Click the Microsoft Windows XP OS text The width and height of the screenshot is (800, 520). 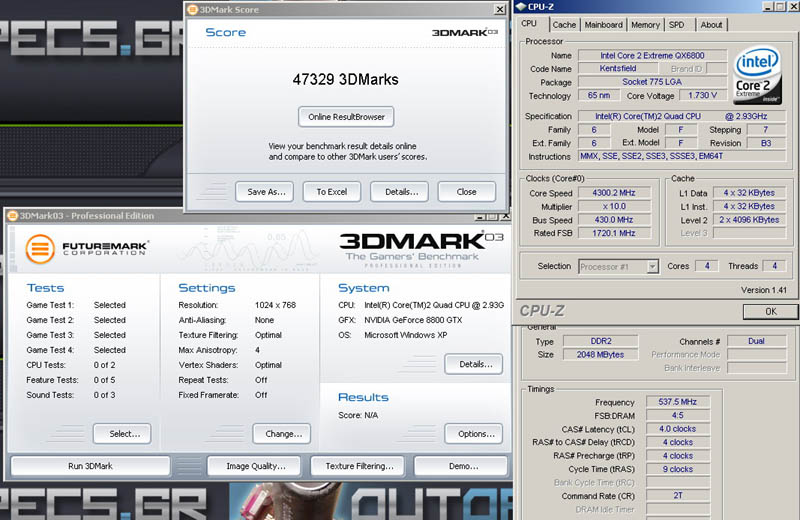(406, 335)
